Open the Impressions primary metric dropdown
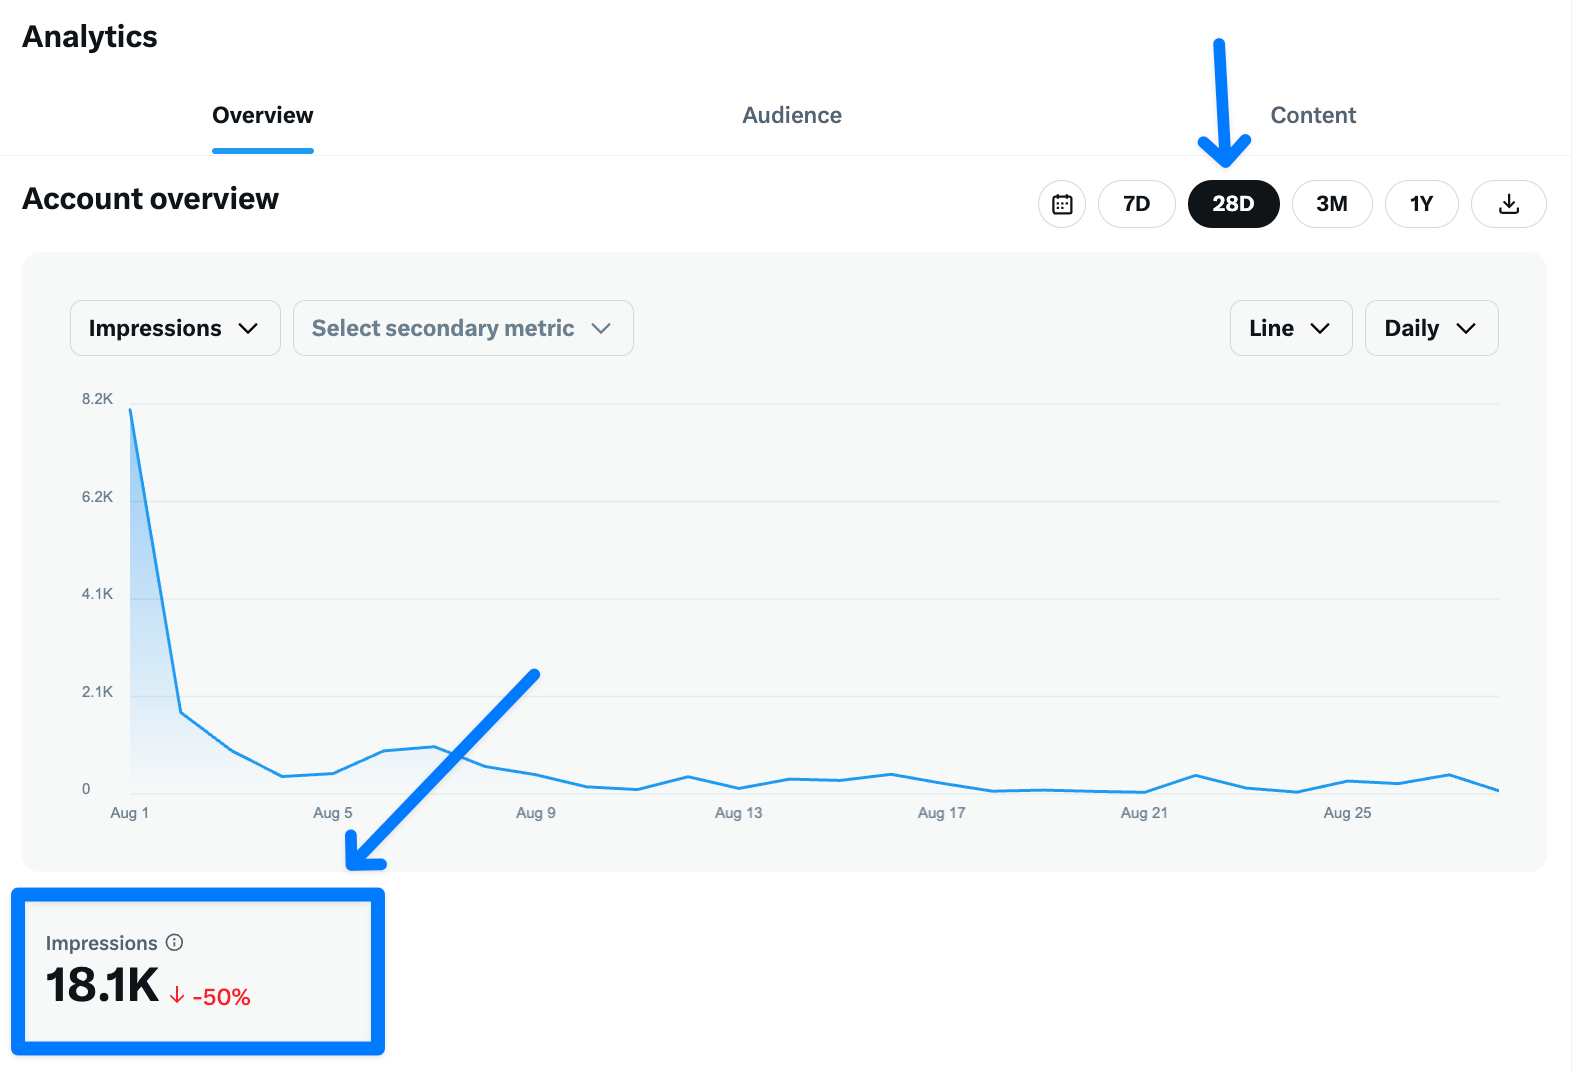Viewport: 1572px width, 1072px height. [x=175, y=328]
